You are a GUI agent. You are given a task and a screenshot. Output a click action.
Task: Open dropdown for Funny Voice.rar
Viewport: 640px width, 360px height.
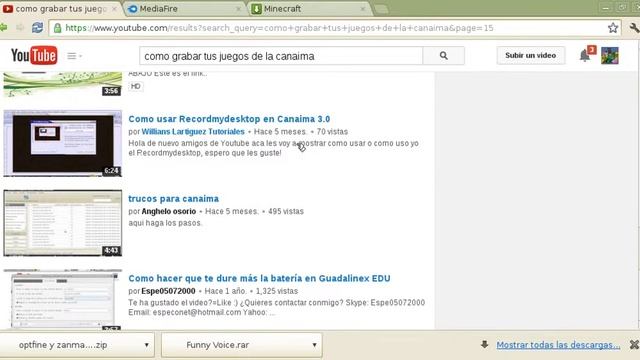(314, 345)
